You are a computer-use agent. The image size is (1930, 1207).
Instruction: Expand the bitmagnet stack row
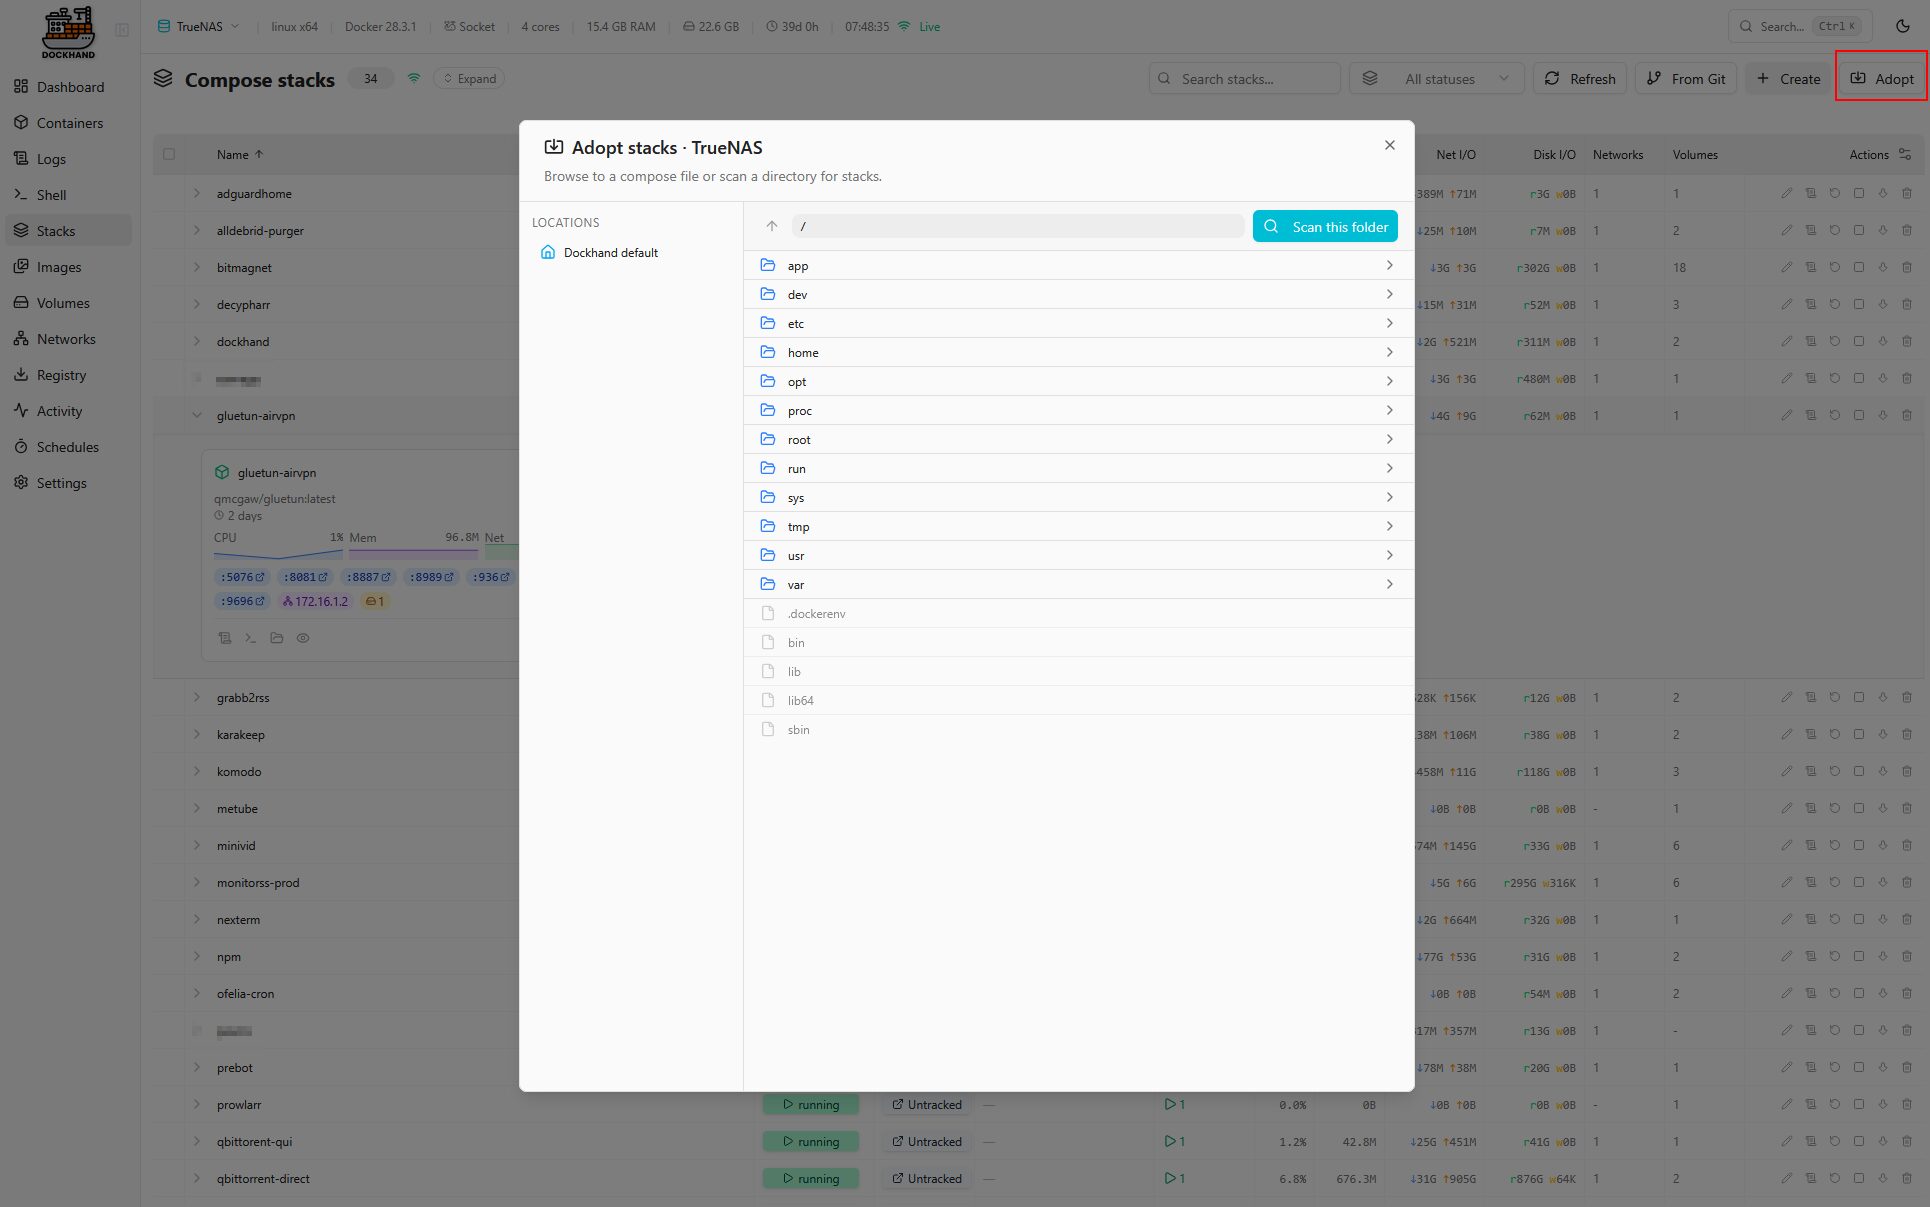point(196,267)
